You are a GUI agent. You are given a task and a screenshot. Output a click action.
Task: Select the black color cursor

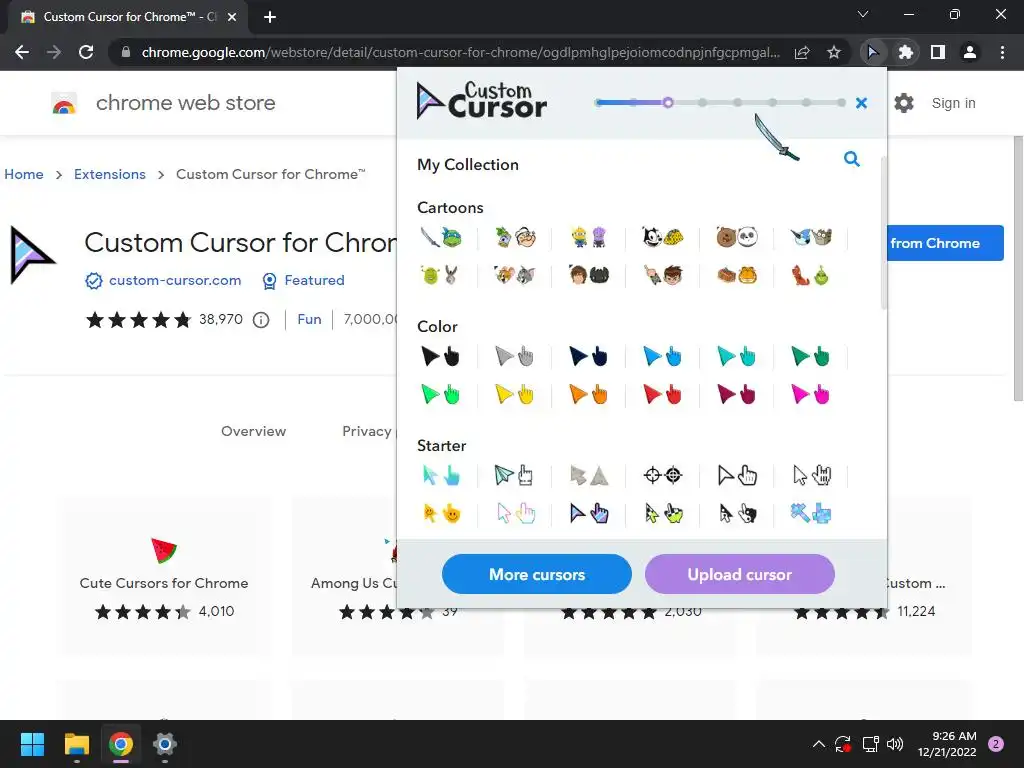click(441, 357)
